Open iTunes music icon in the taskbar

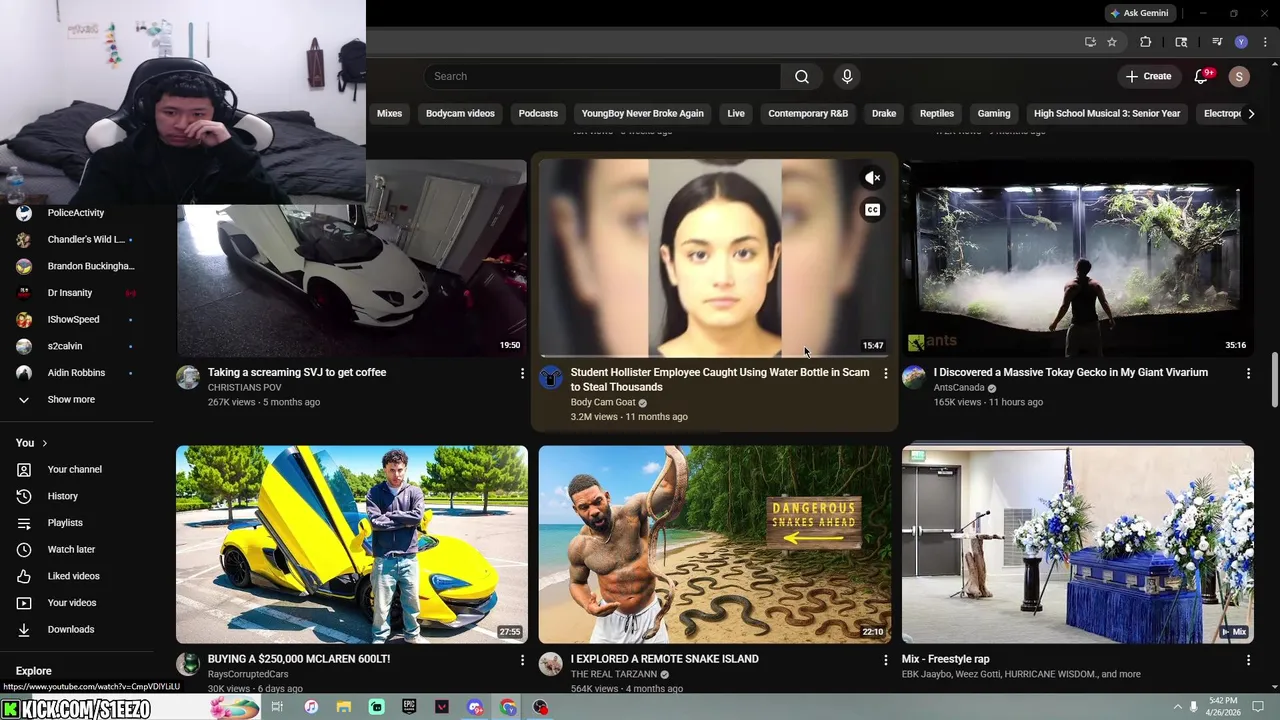coord(310,707)
